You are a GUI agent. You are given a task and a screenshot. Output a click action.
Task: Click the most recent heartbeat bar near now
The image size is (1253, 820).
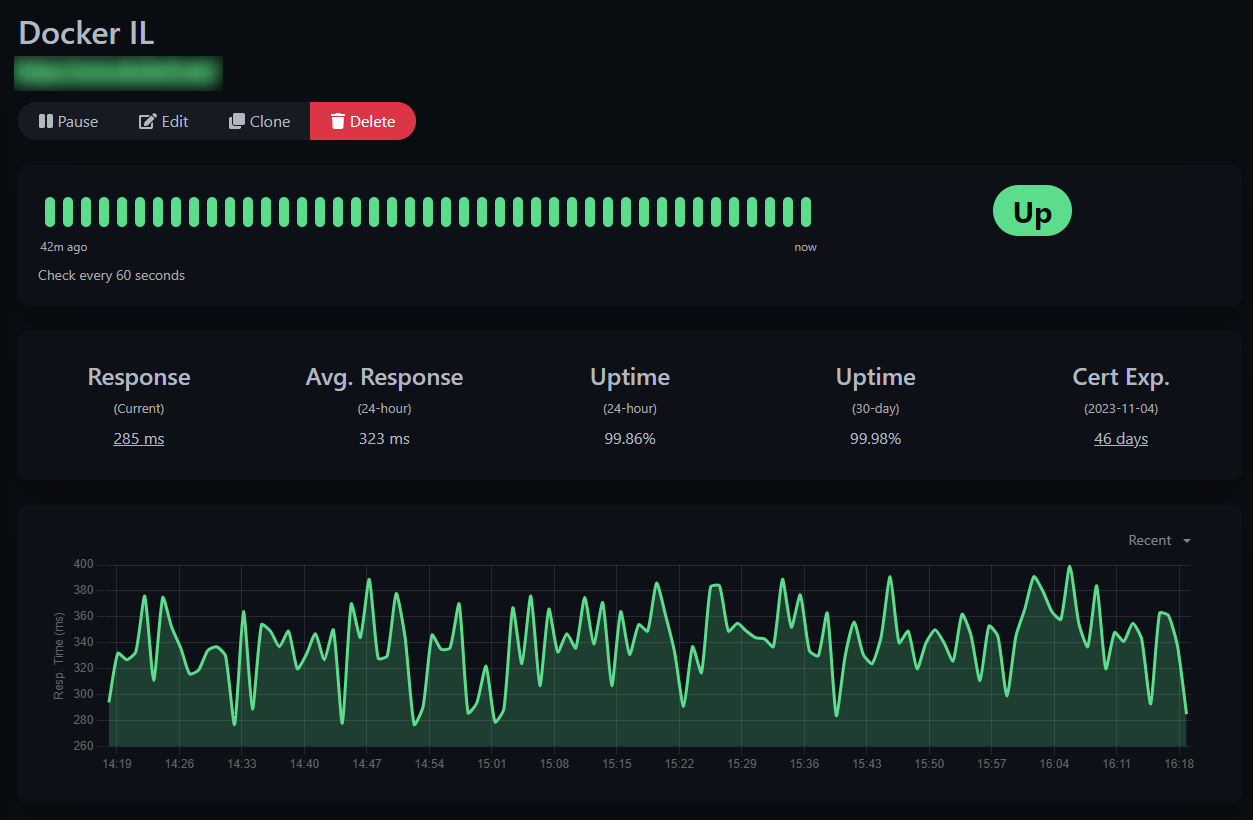[x=805, y=210]
